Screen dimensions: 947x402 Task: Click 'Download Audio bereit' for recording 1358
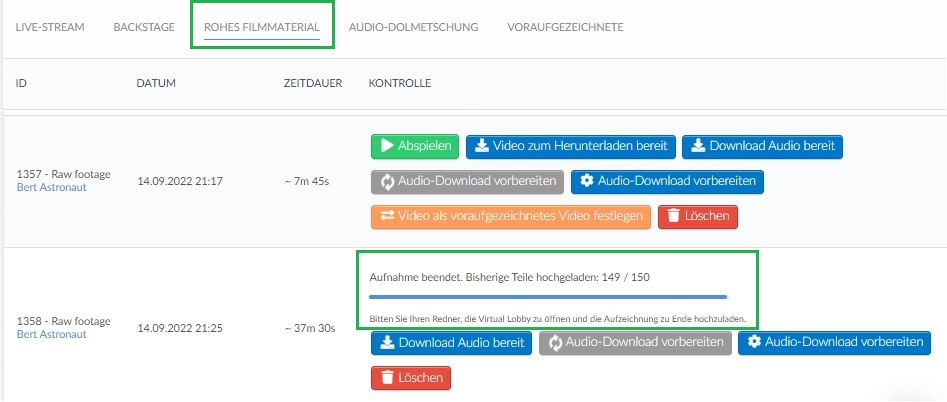click(451, 343)
